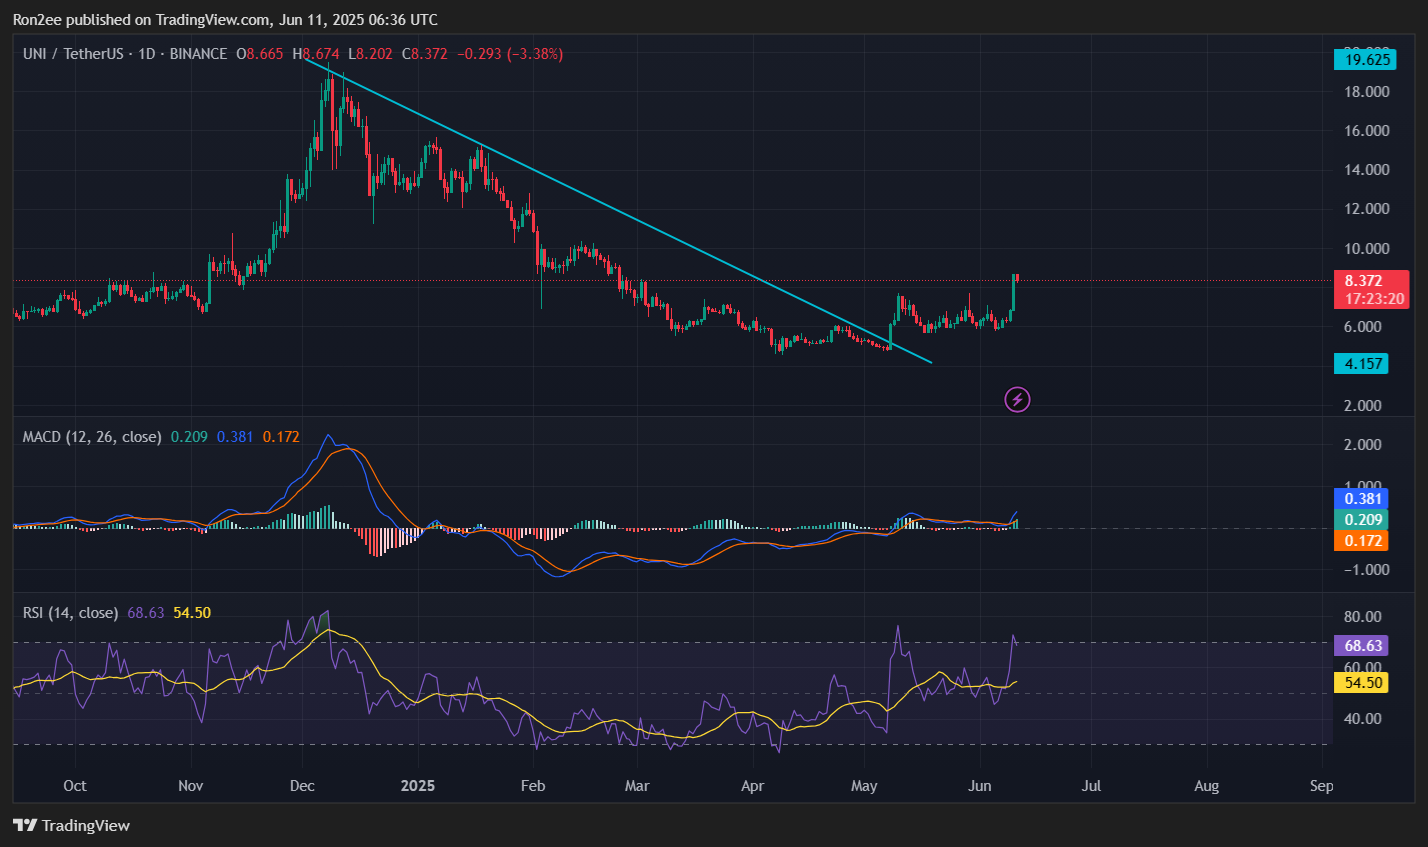The width and height of the screenshot is (1428, 847).
Task: Select the cyan 4.157 low price label
Action: pyautogui.click(x=1361, y=363)
